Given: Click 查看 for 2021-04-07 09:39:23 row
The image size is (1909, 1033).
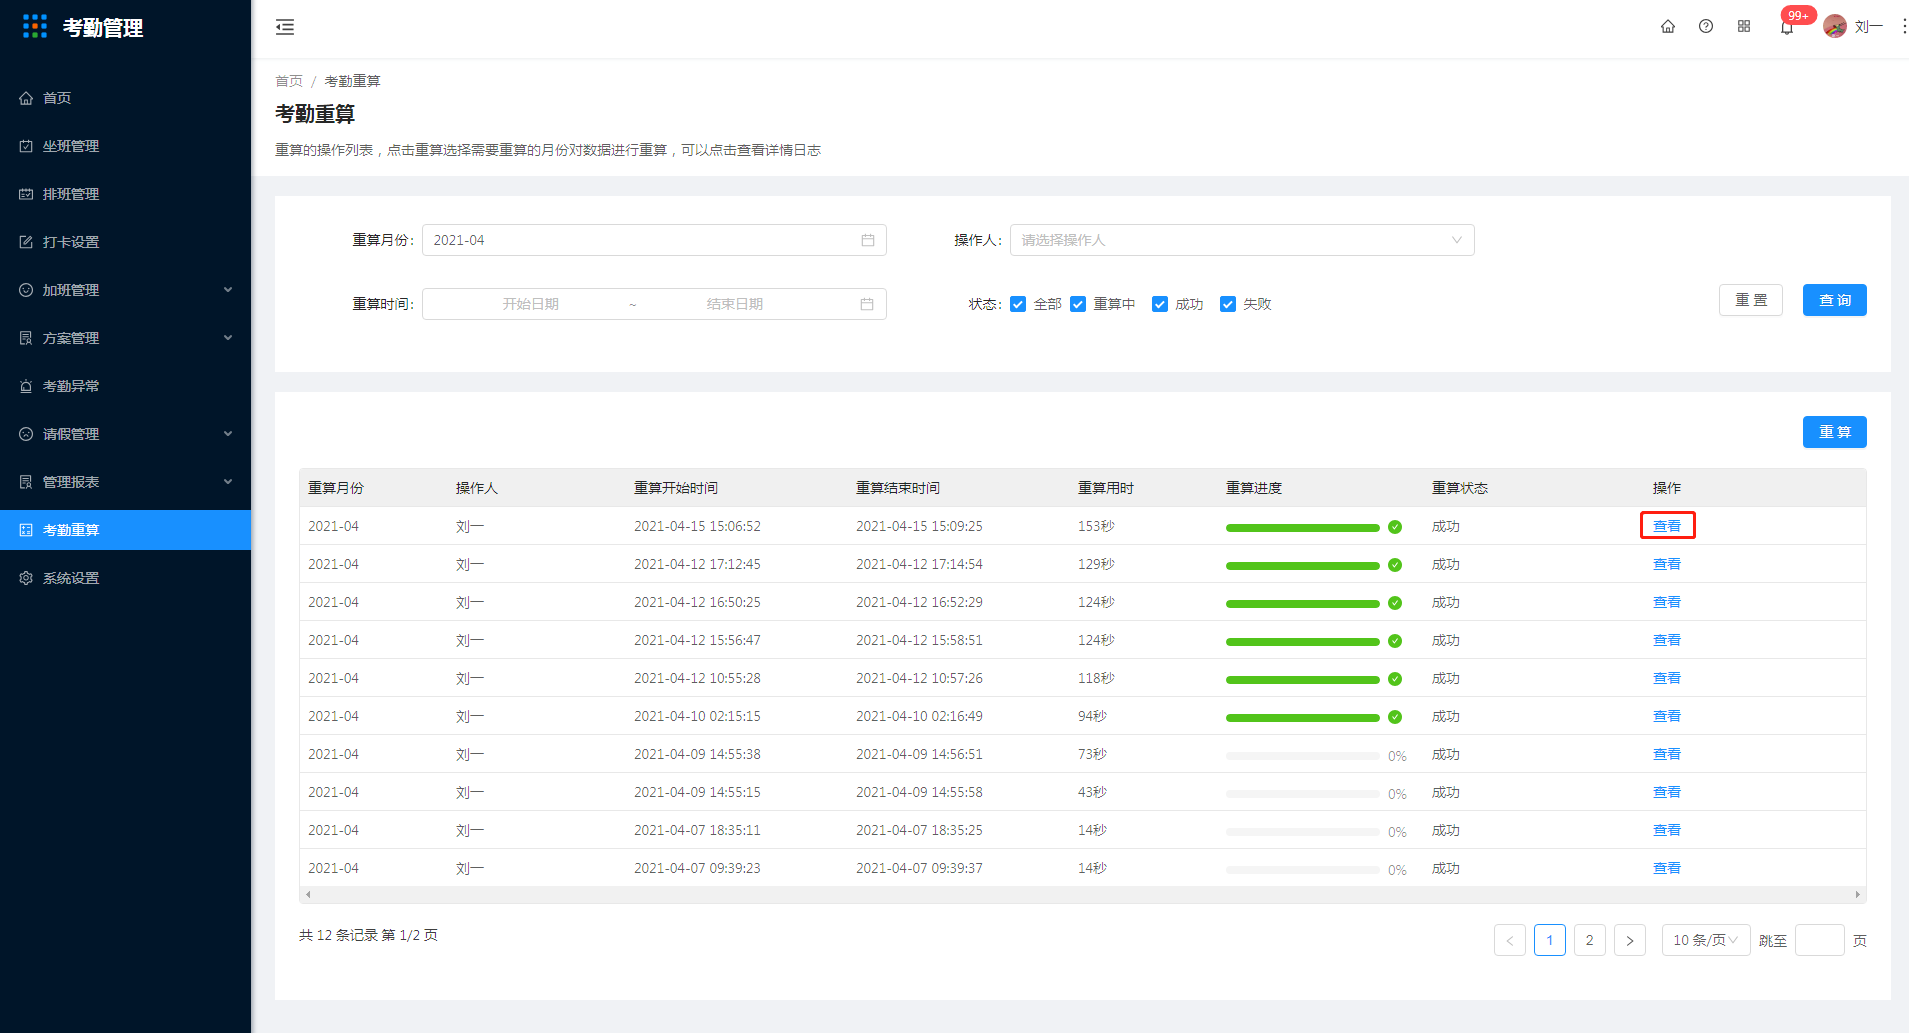Looking at the screenshot, I should point(1667,868).
